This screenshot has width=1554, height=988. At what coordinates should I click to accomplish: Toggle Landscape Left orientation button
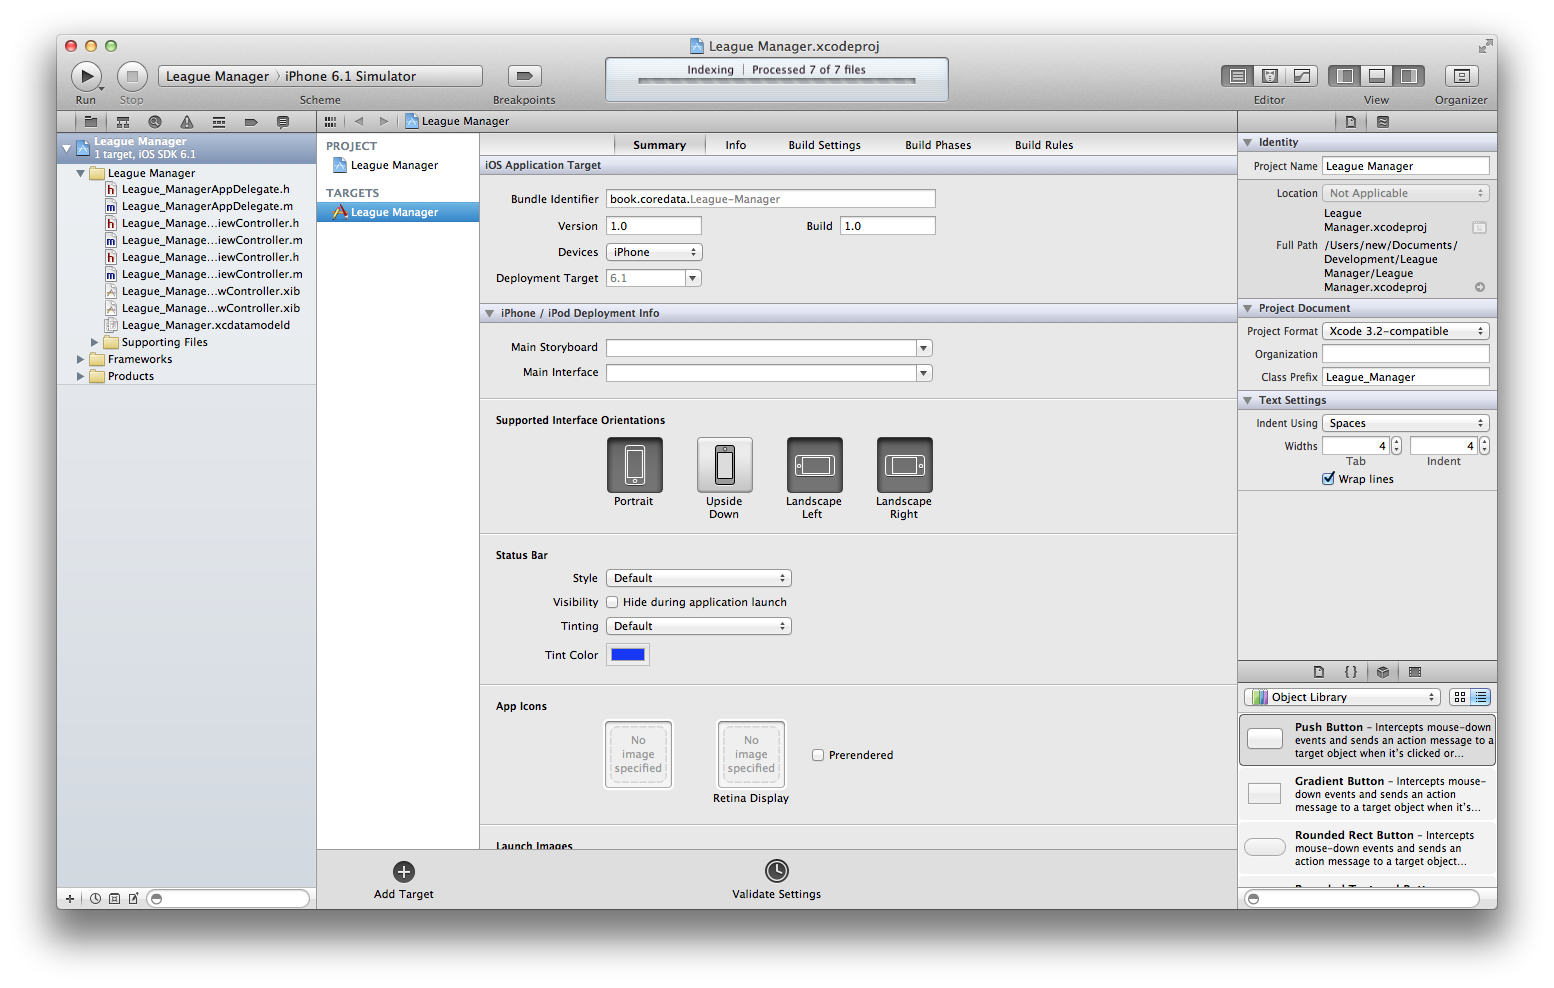pyautogui.click(x=815, y=465)
